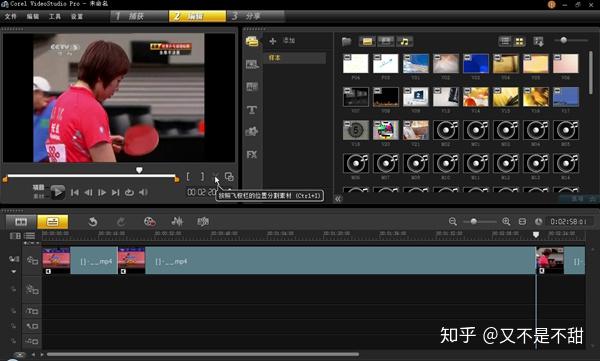Image resolution: width=600 pixels, height=361 pixels.
Task: Click the voice track header icon
Action: point(32,326)
